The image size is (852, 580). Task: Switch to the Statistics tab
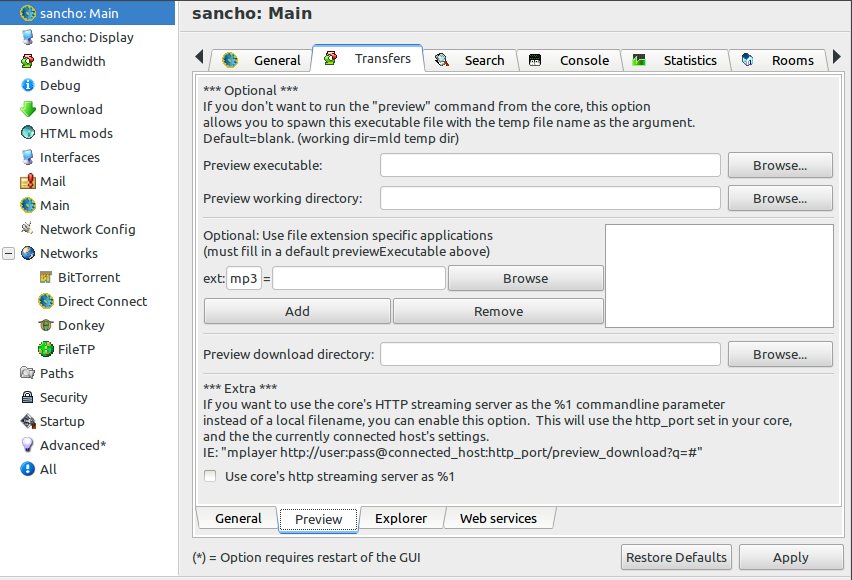point(674,60)
